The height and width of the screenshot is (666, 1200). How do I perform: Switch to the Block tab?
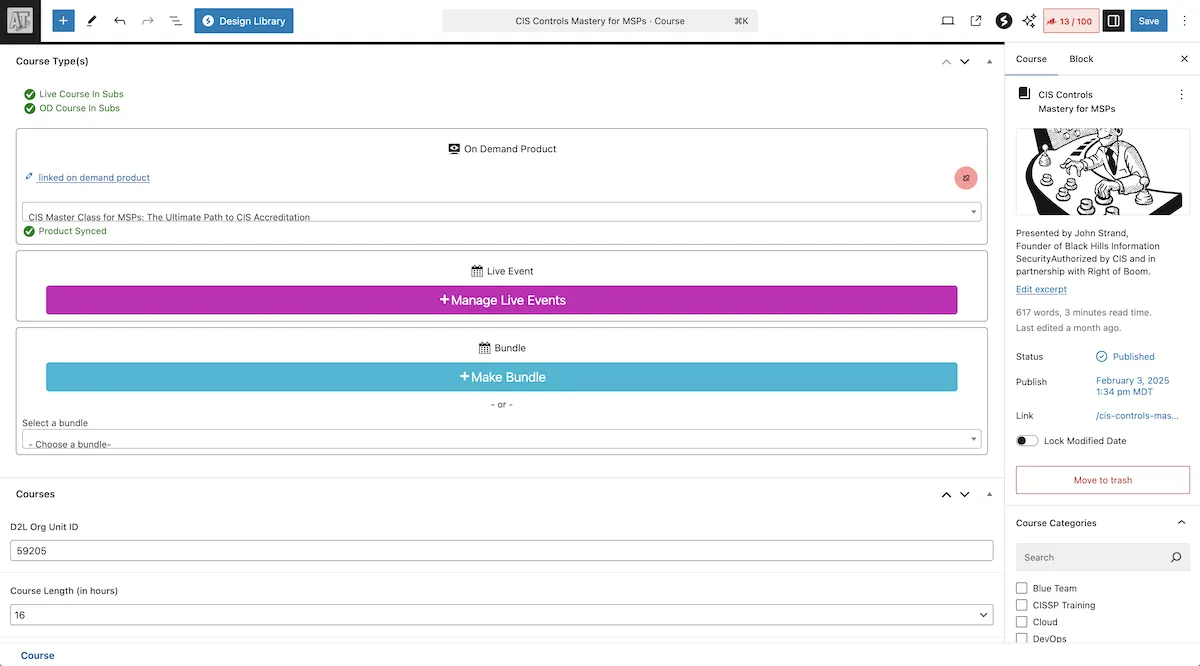(x=1081, y=59)
